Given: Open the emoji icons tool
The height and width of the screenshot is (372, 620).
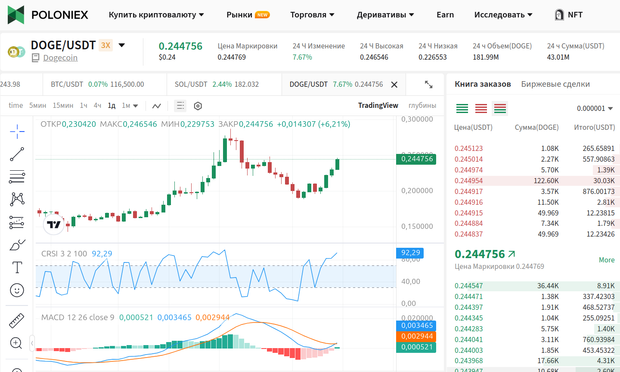Looking at the screenshot, I should [17, 291].
